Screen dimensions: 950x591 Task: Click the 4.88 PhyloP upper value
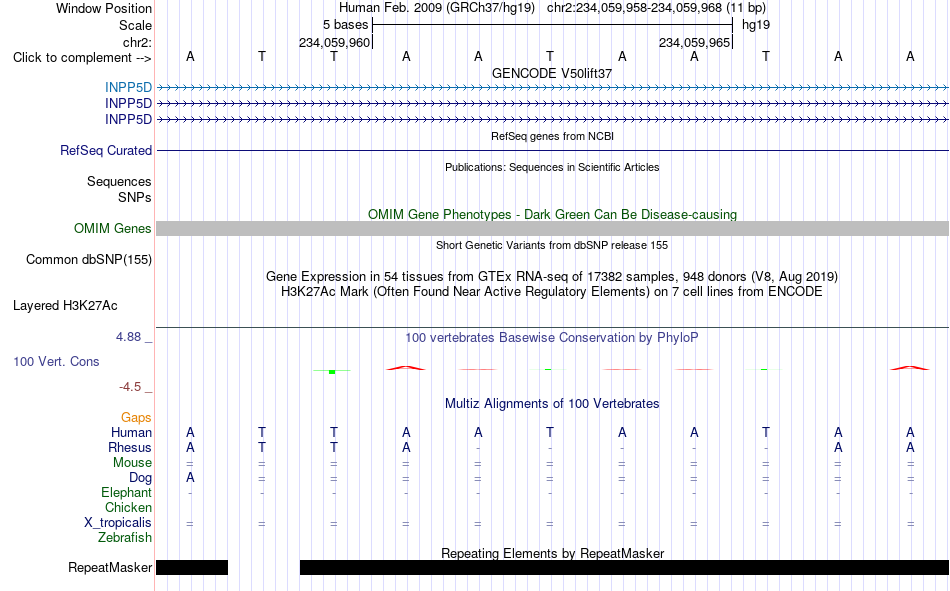point(128,337)
